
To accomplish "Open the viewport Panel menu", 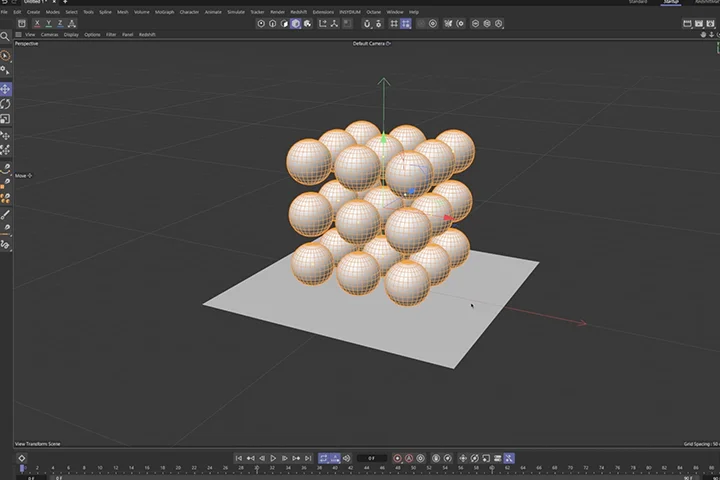I will tap(128, 34).
